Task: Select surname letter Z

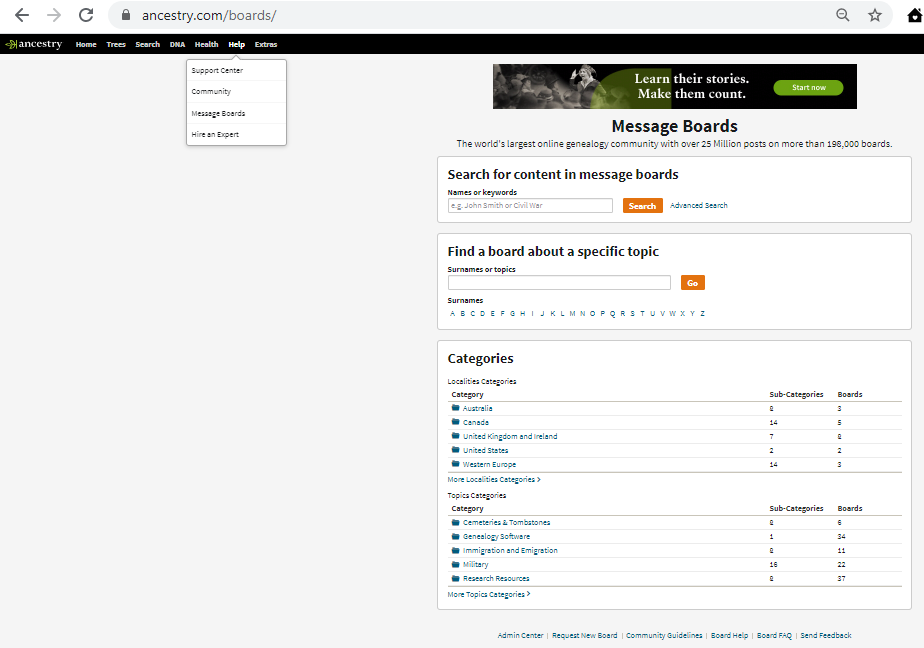Action: click(702, 313)
